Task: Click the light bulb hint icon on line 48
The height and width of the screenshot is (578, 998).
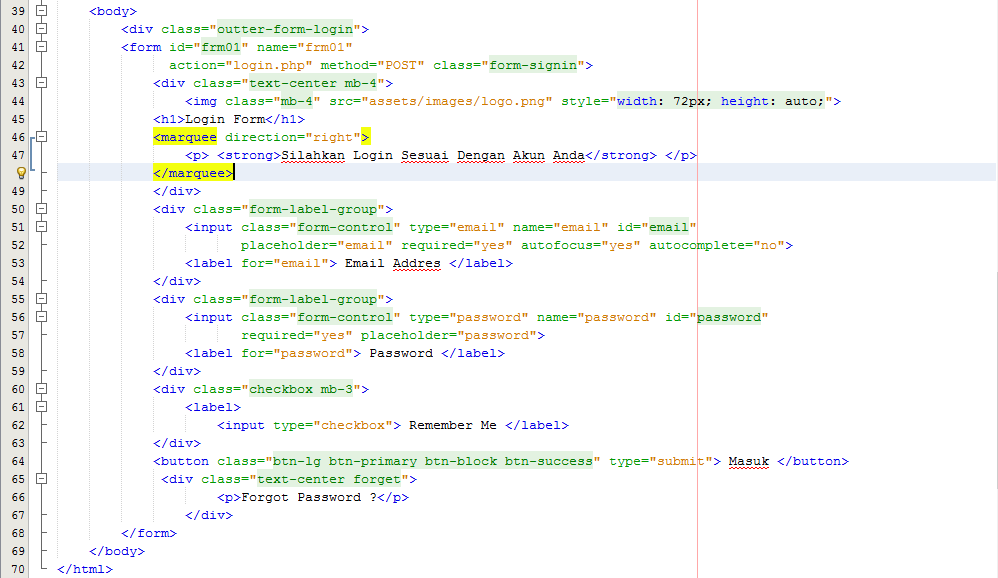Action: [19, 173]
